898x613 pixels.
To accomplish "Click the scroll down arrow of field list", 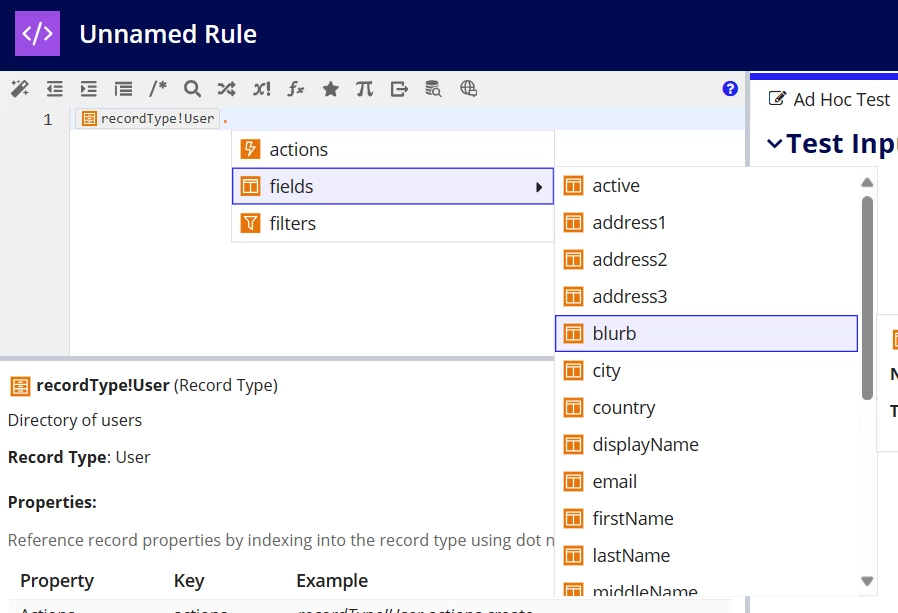I will point(867,581).
